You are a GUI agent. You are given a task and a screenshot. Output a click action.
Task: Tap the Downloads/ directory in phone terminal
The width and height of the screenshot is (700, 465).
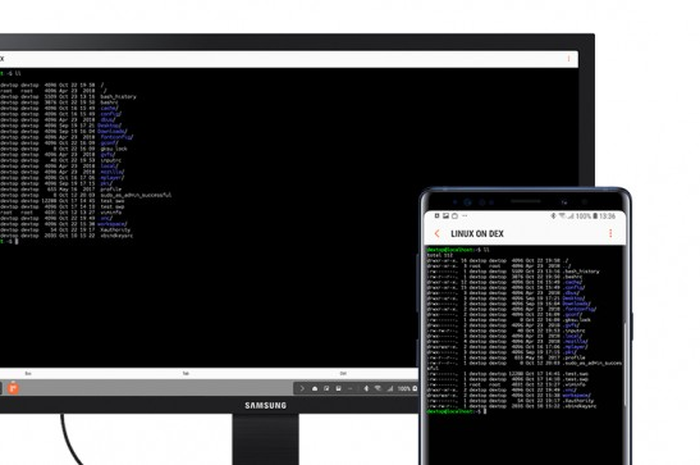pos(576,303)
